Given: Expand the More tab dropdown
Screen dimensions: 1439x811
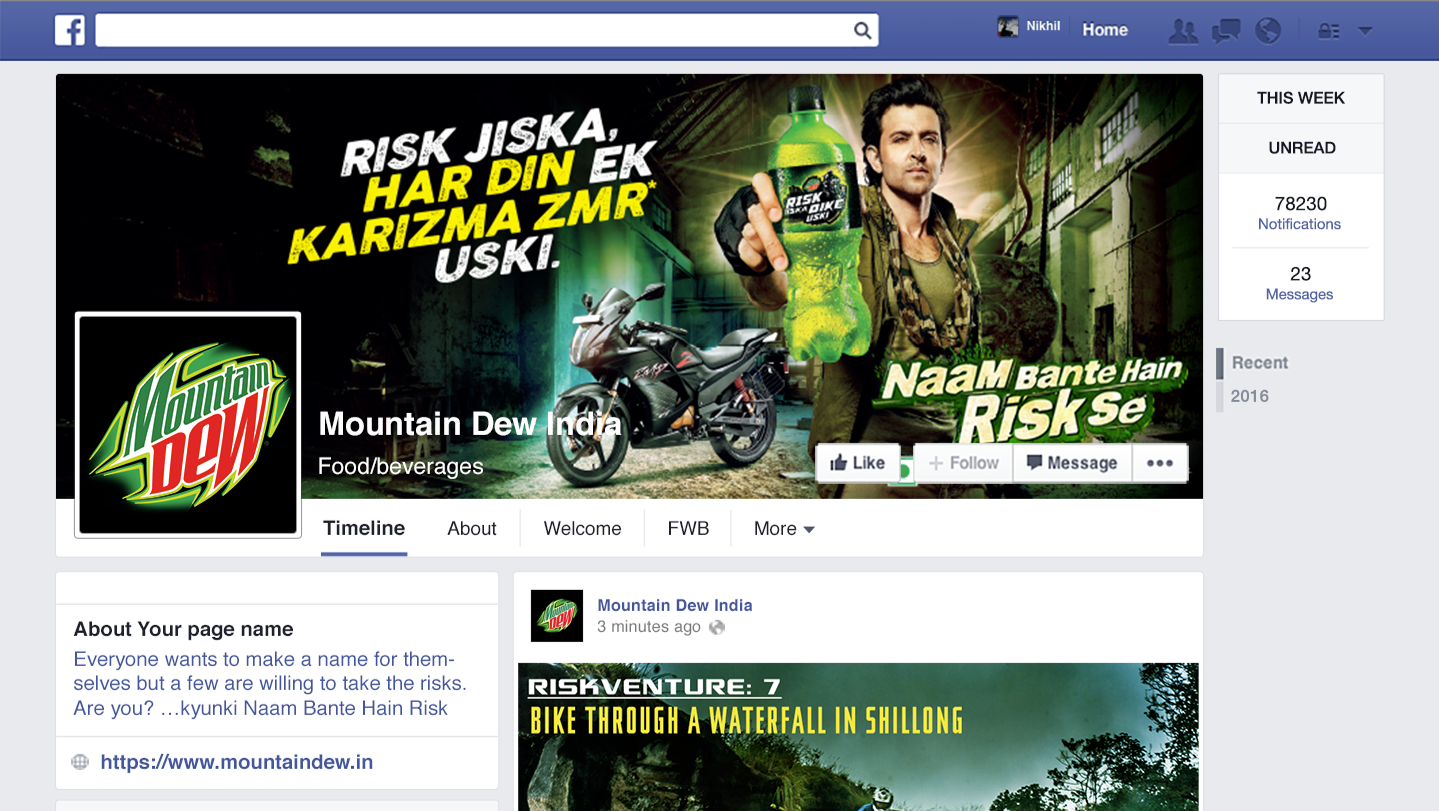Looking at the screenshot, I should coord(784,529).
